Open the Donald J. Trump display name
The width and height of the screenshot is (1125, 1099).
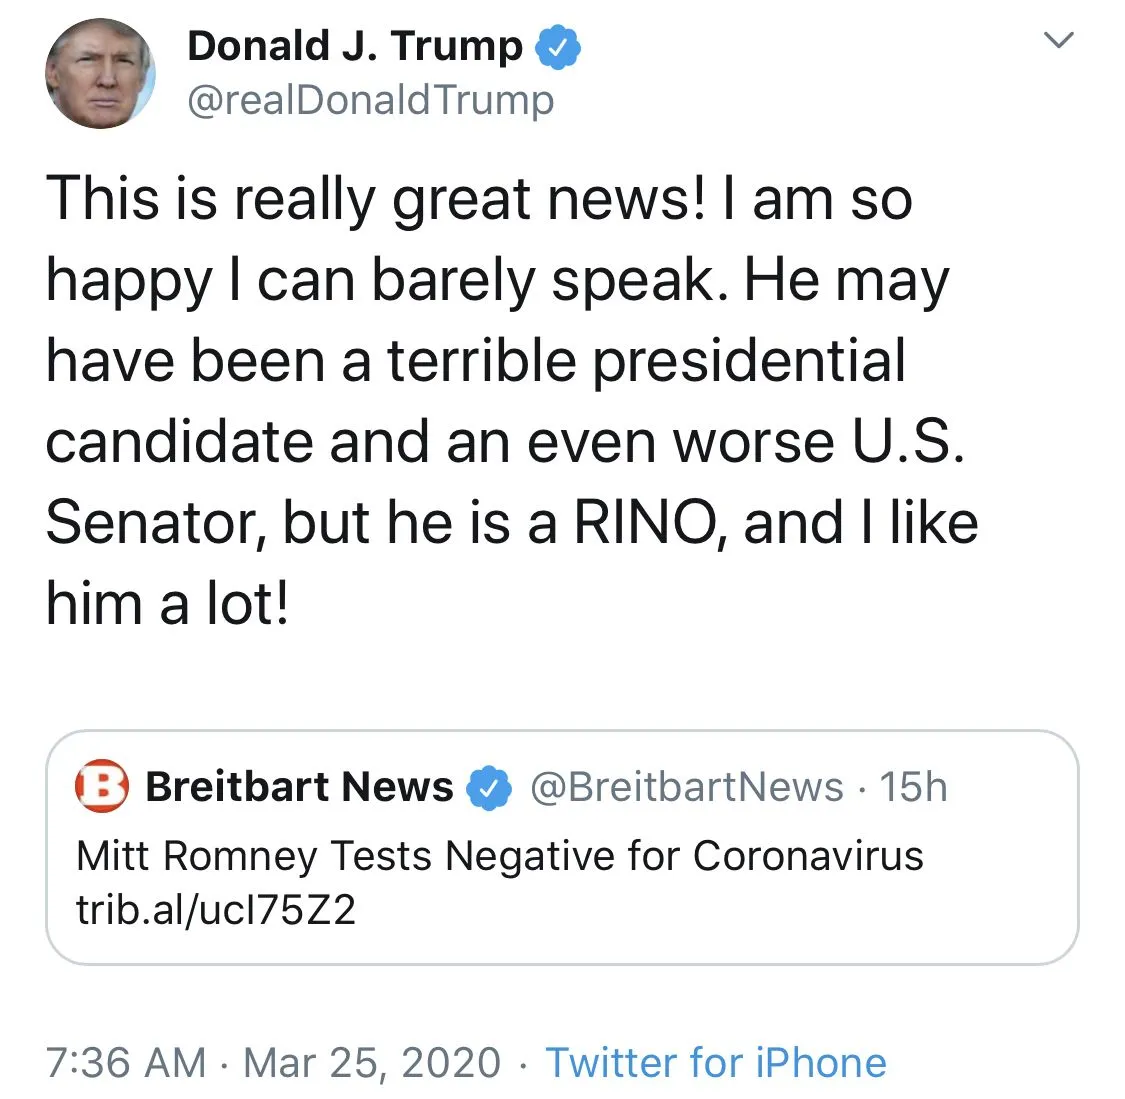click(x=354, y=46)
